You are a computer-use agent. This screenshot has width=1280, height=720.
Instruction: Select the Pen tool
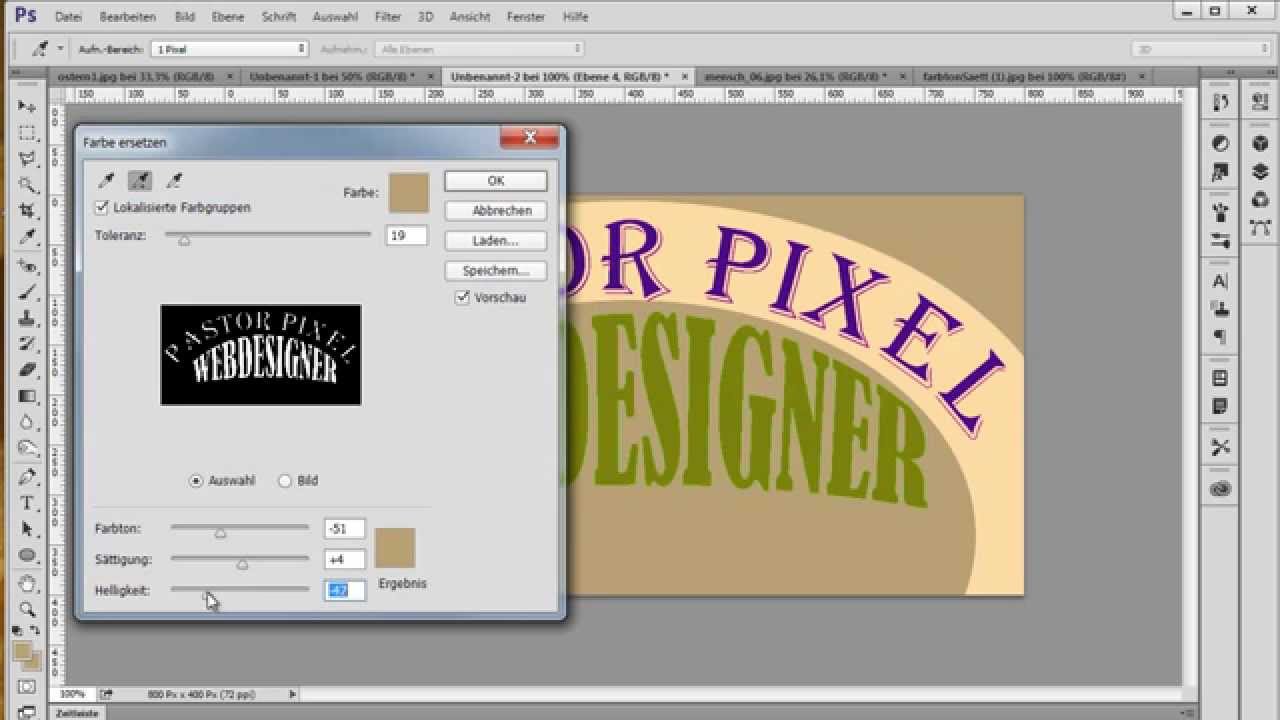27,477
